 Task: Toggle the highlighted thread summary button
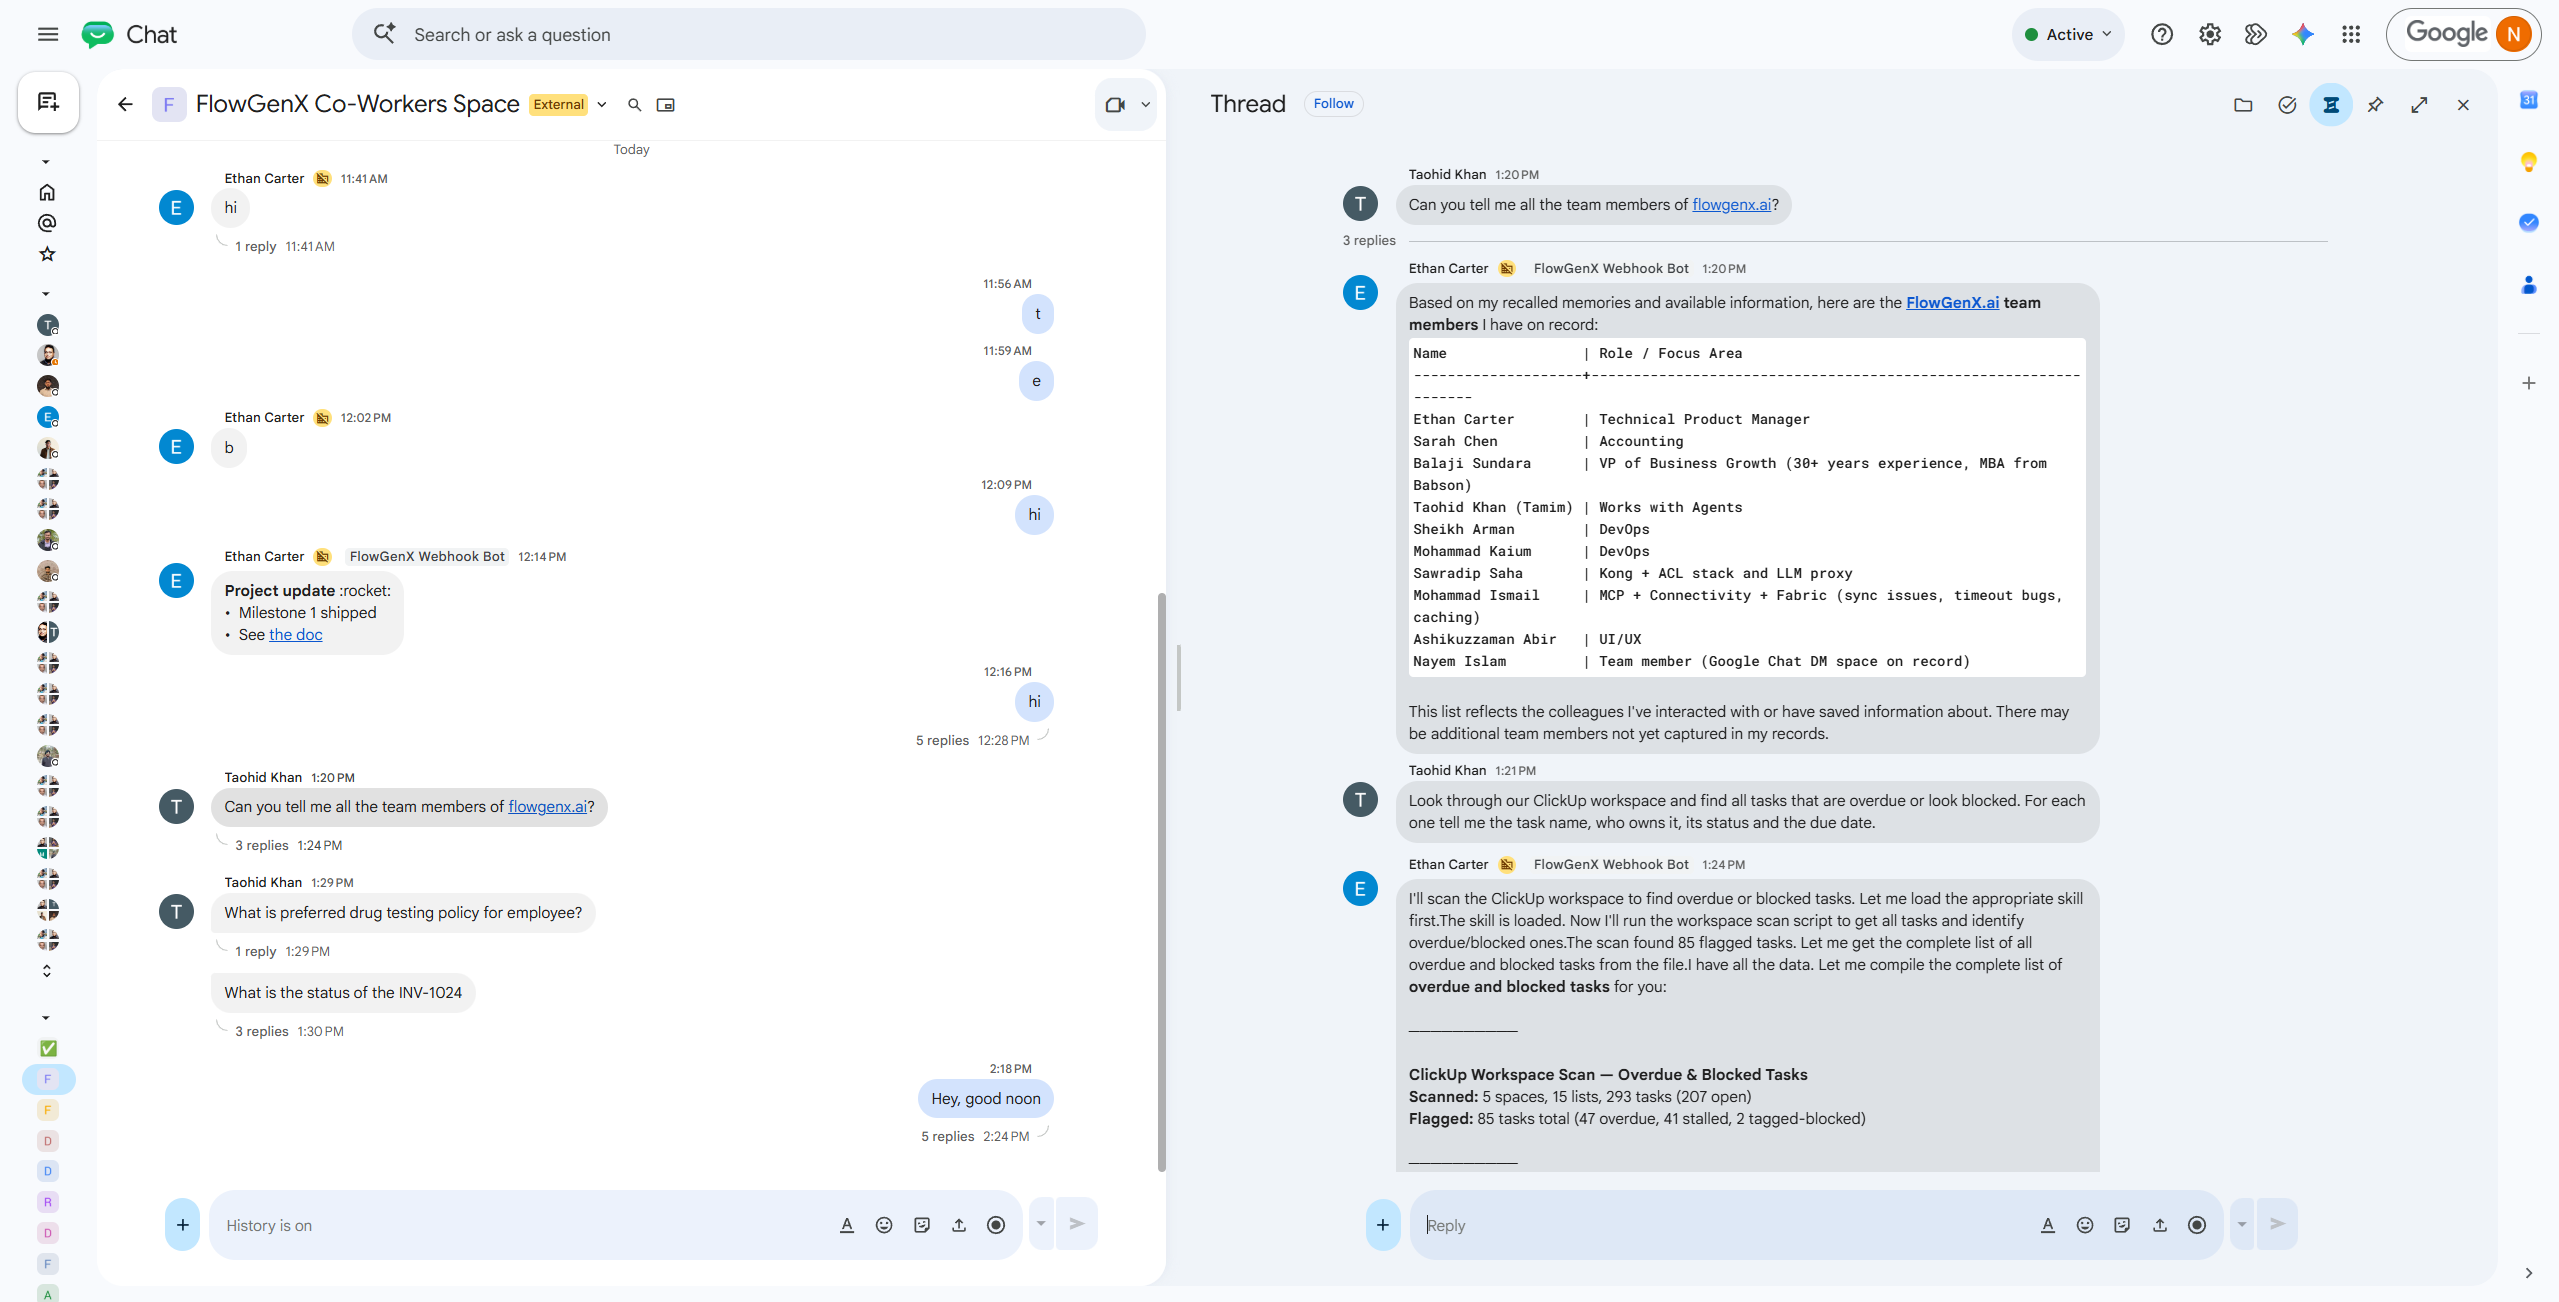[x=2331, y=104]
